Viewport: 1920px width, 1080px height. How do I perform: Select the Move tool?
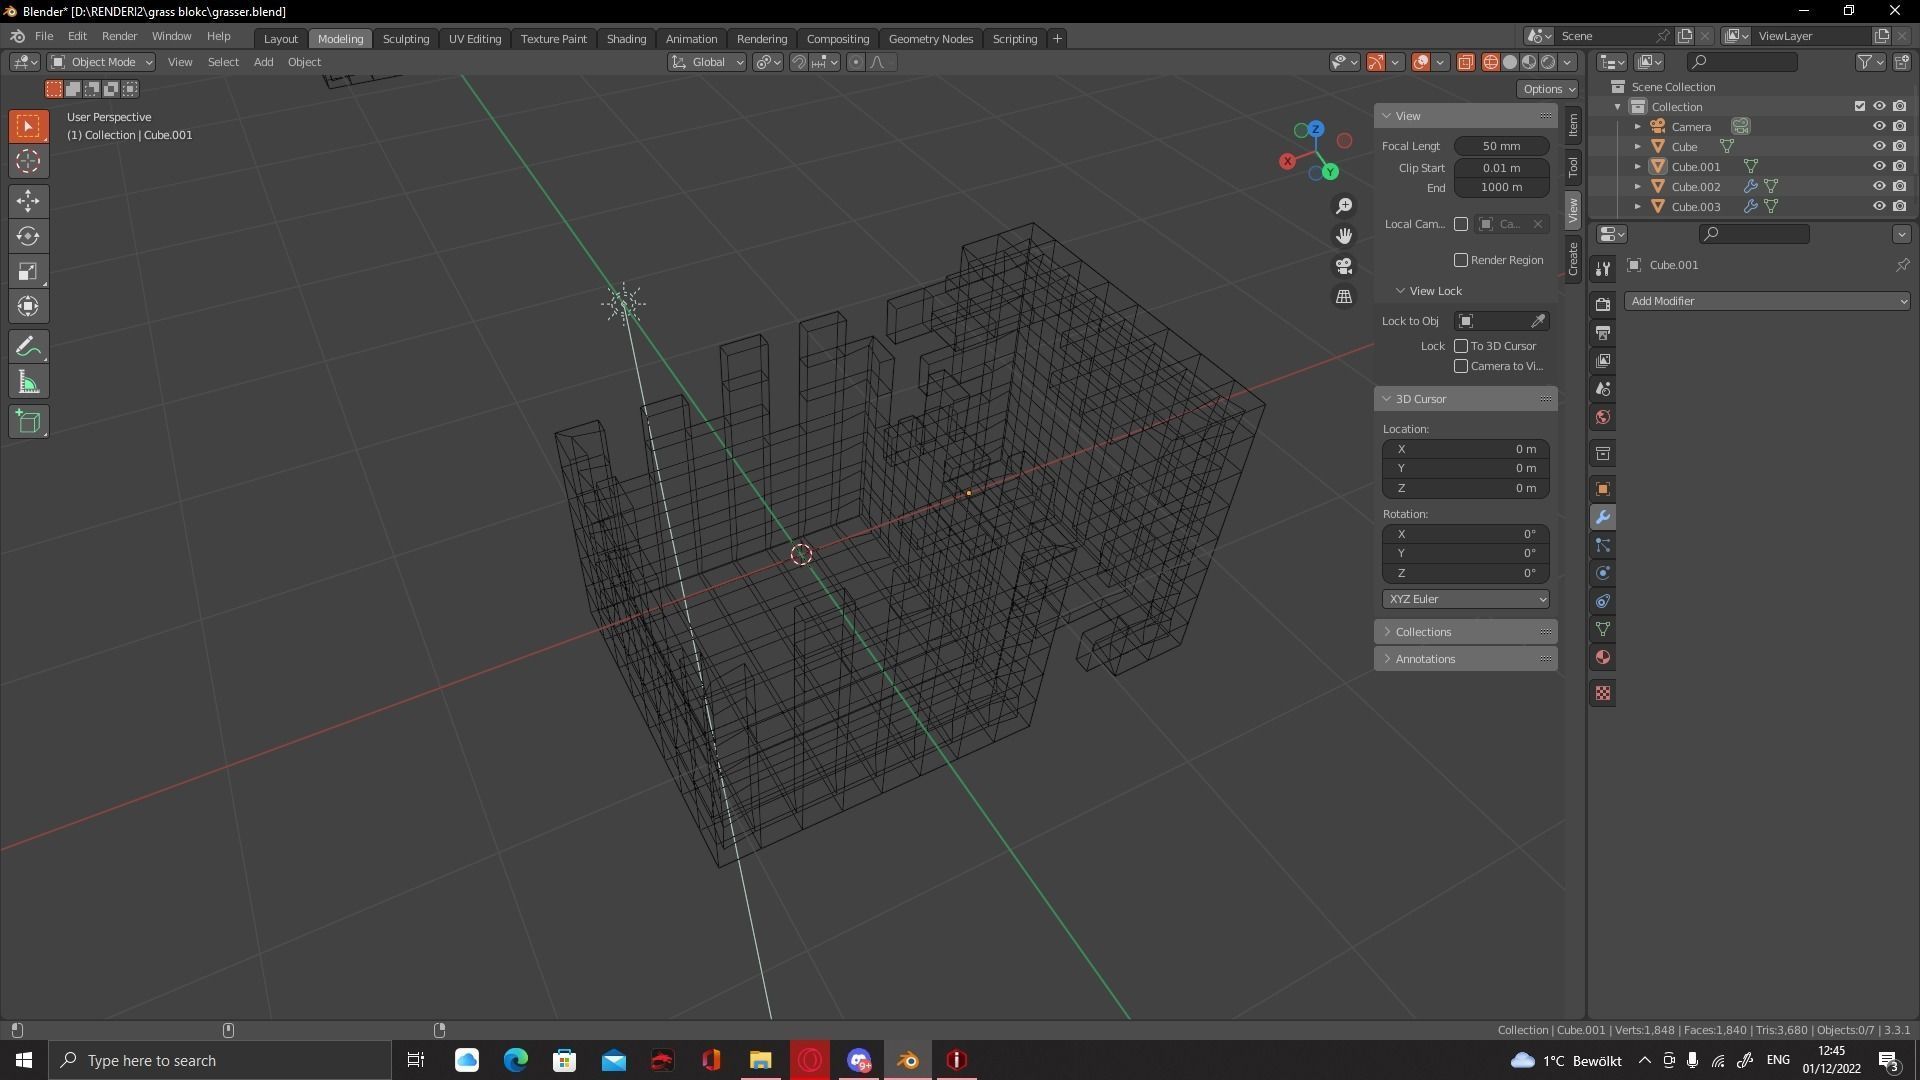pos(28,201)
